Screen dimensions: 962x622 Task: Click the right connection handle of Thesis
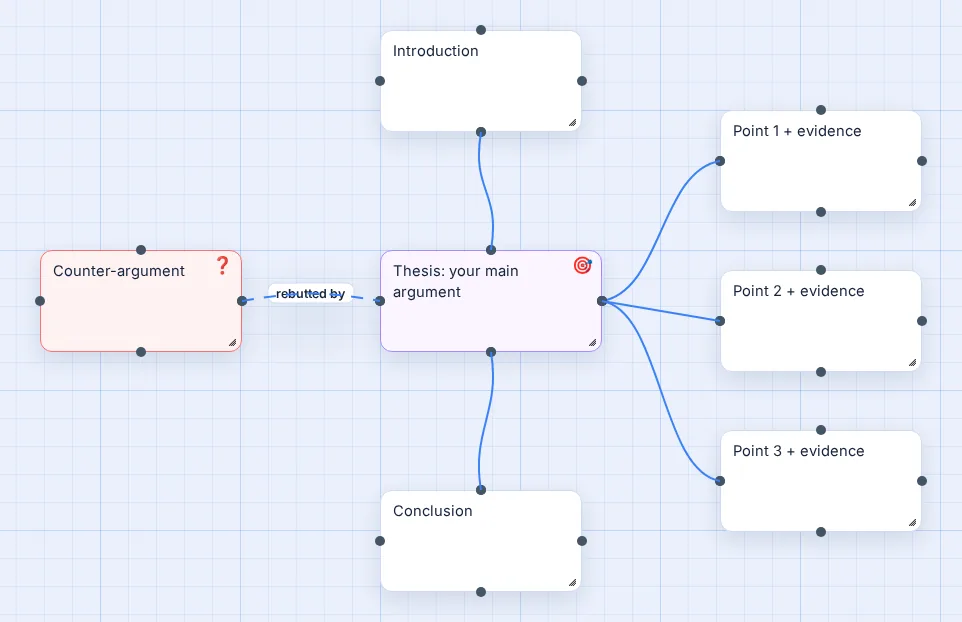point(602,301)
